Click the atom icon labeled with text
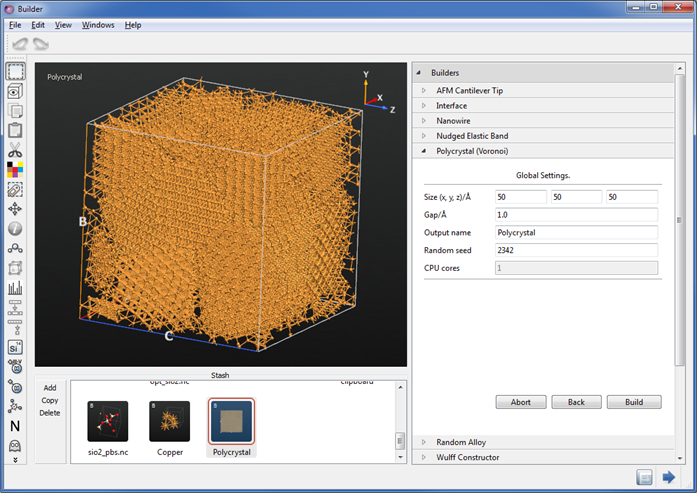697x493 pixels. coord(15,366)
